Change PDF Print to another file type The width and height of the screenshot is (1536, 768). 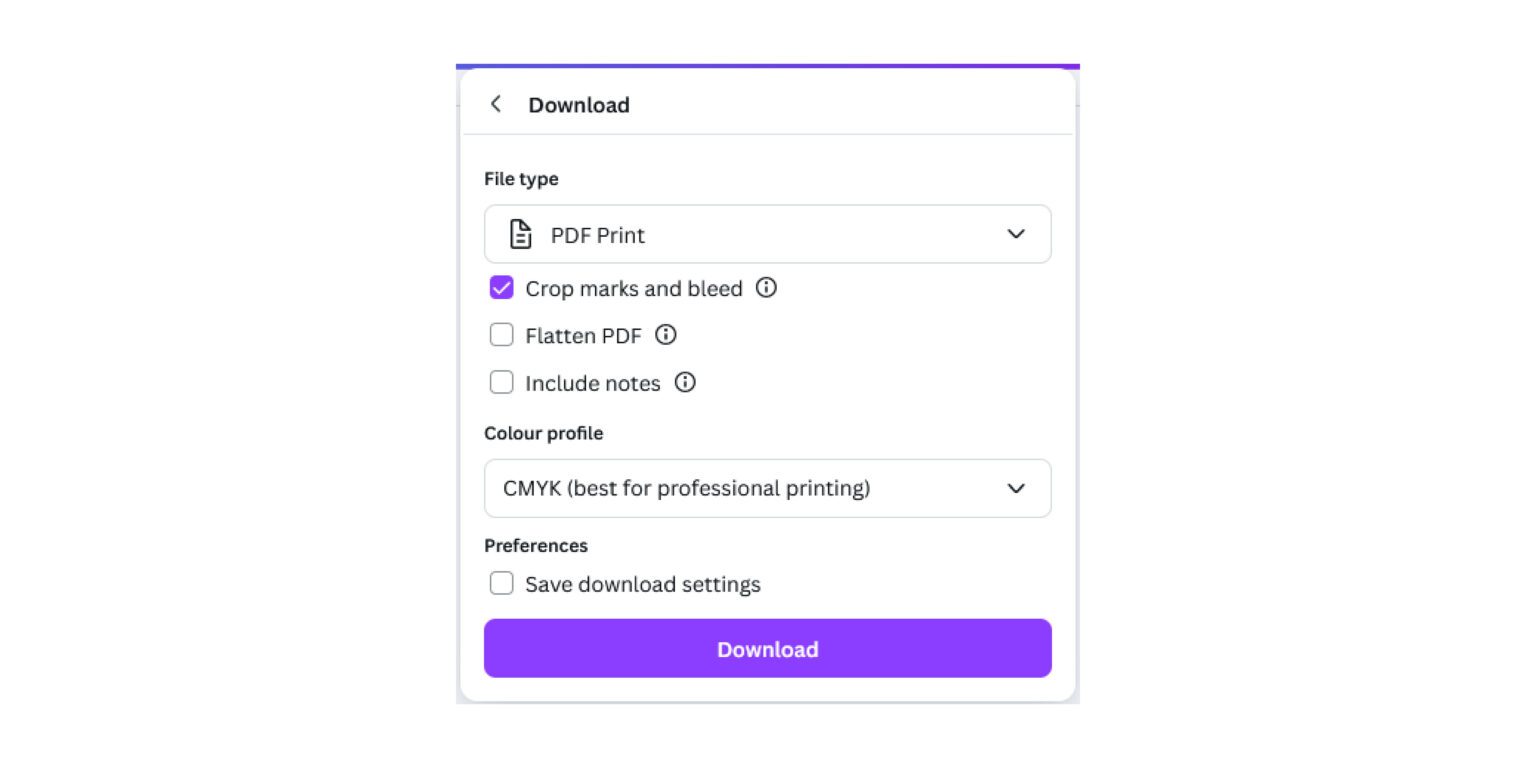767,233
